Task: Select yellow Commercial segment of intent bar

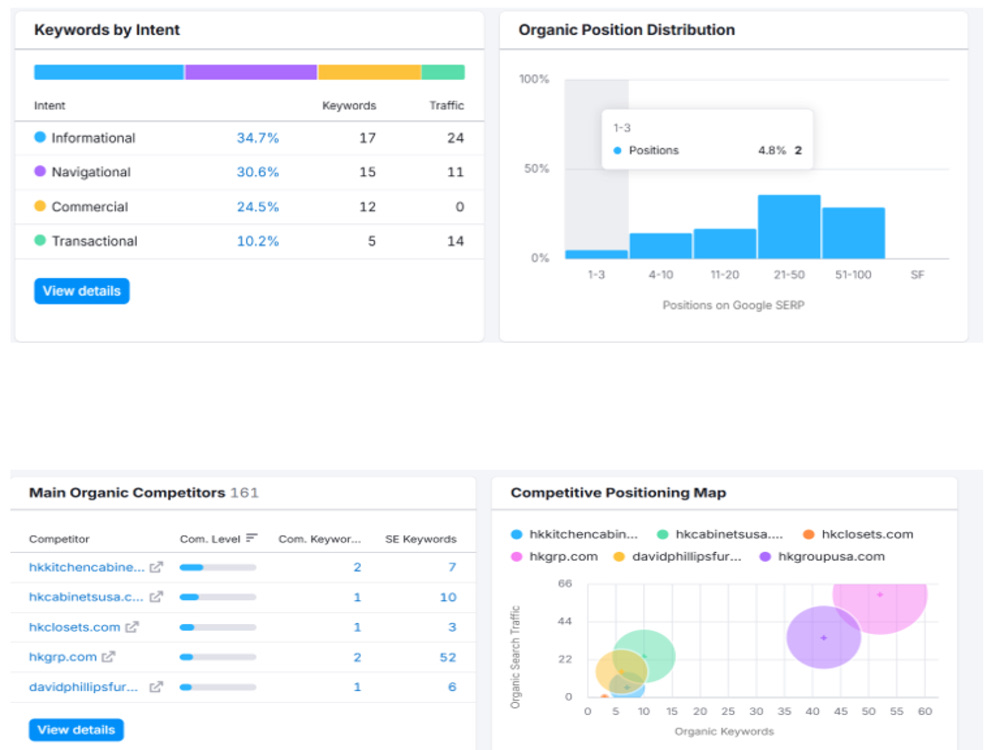Action: (369, 72)
